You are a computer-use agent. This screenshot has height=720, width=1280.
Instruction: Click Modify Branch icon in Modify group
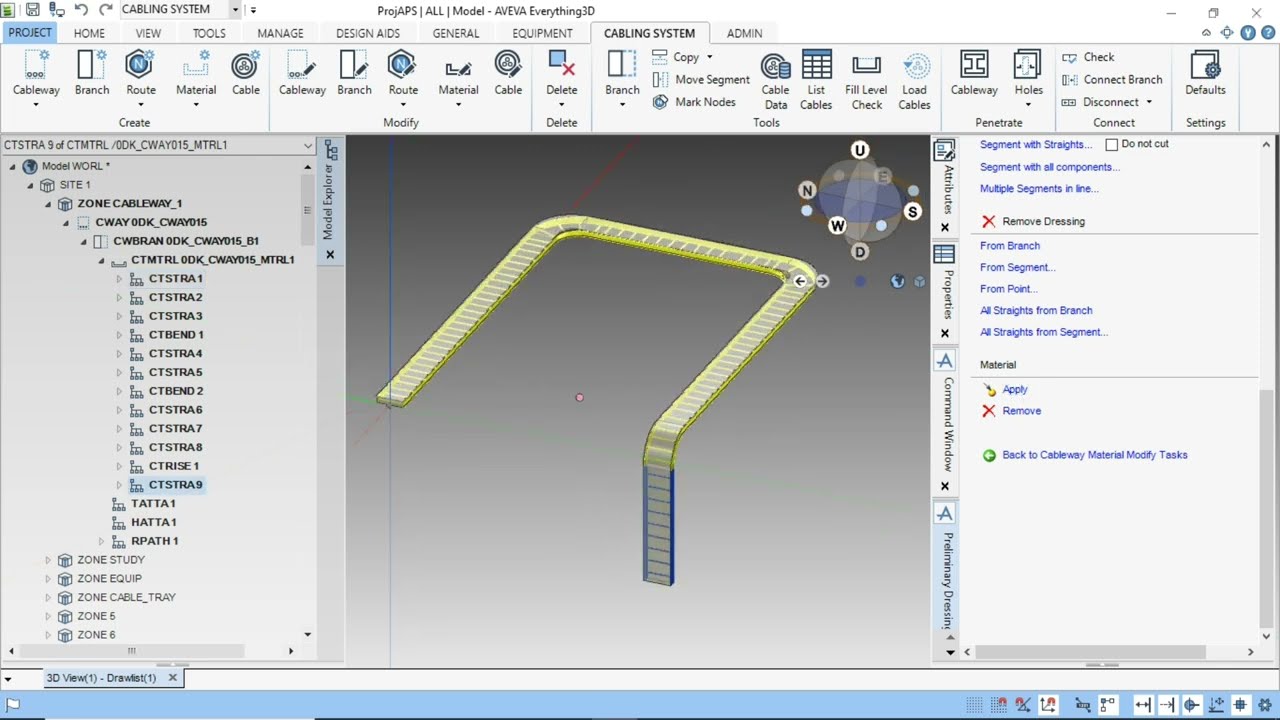click(x=354, y=66)
